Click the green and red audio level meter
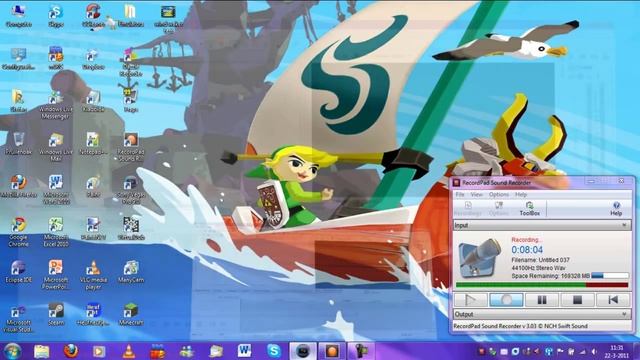 [x=542, y=285]
